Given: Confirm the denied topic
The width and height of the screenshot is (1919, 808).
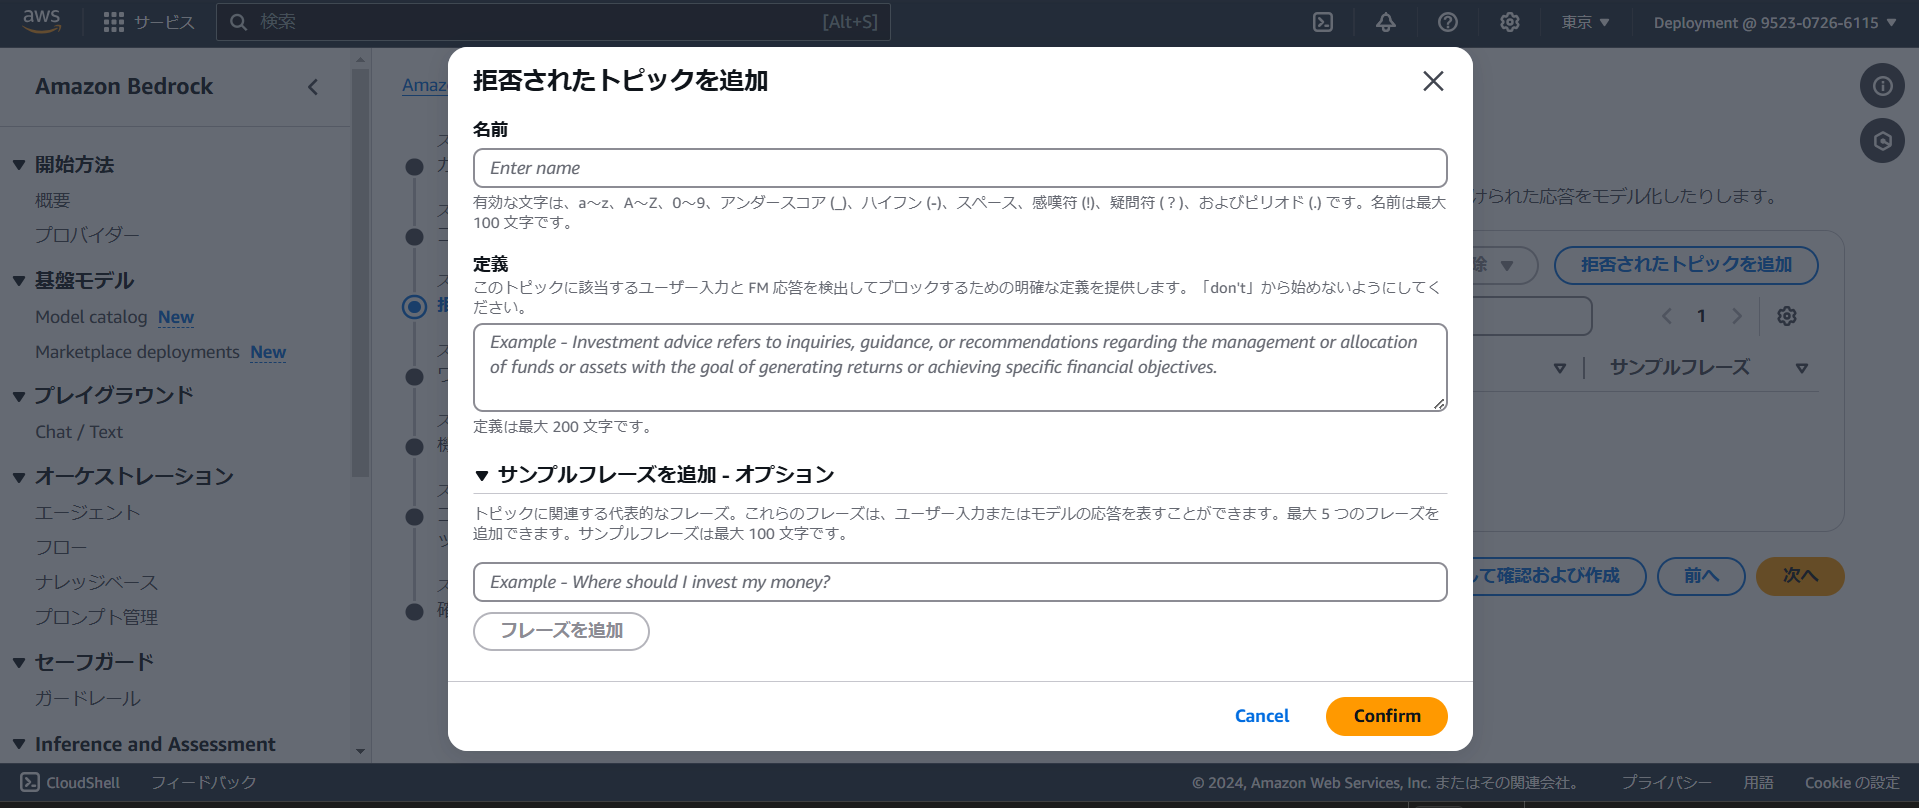Looking at the screenshot, I should (1386, 716).
